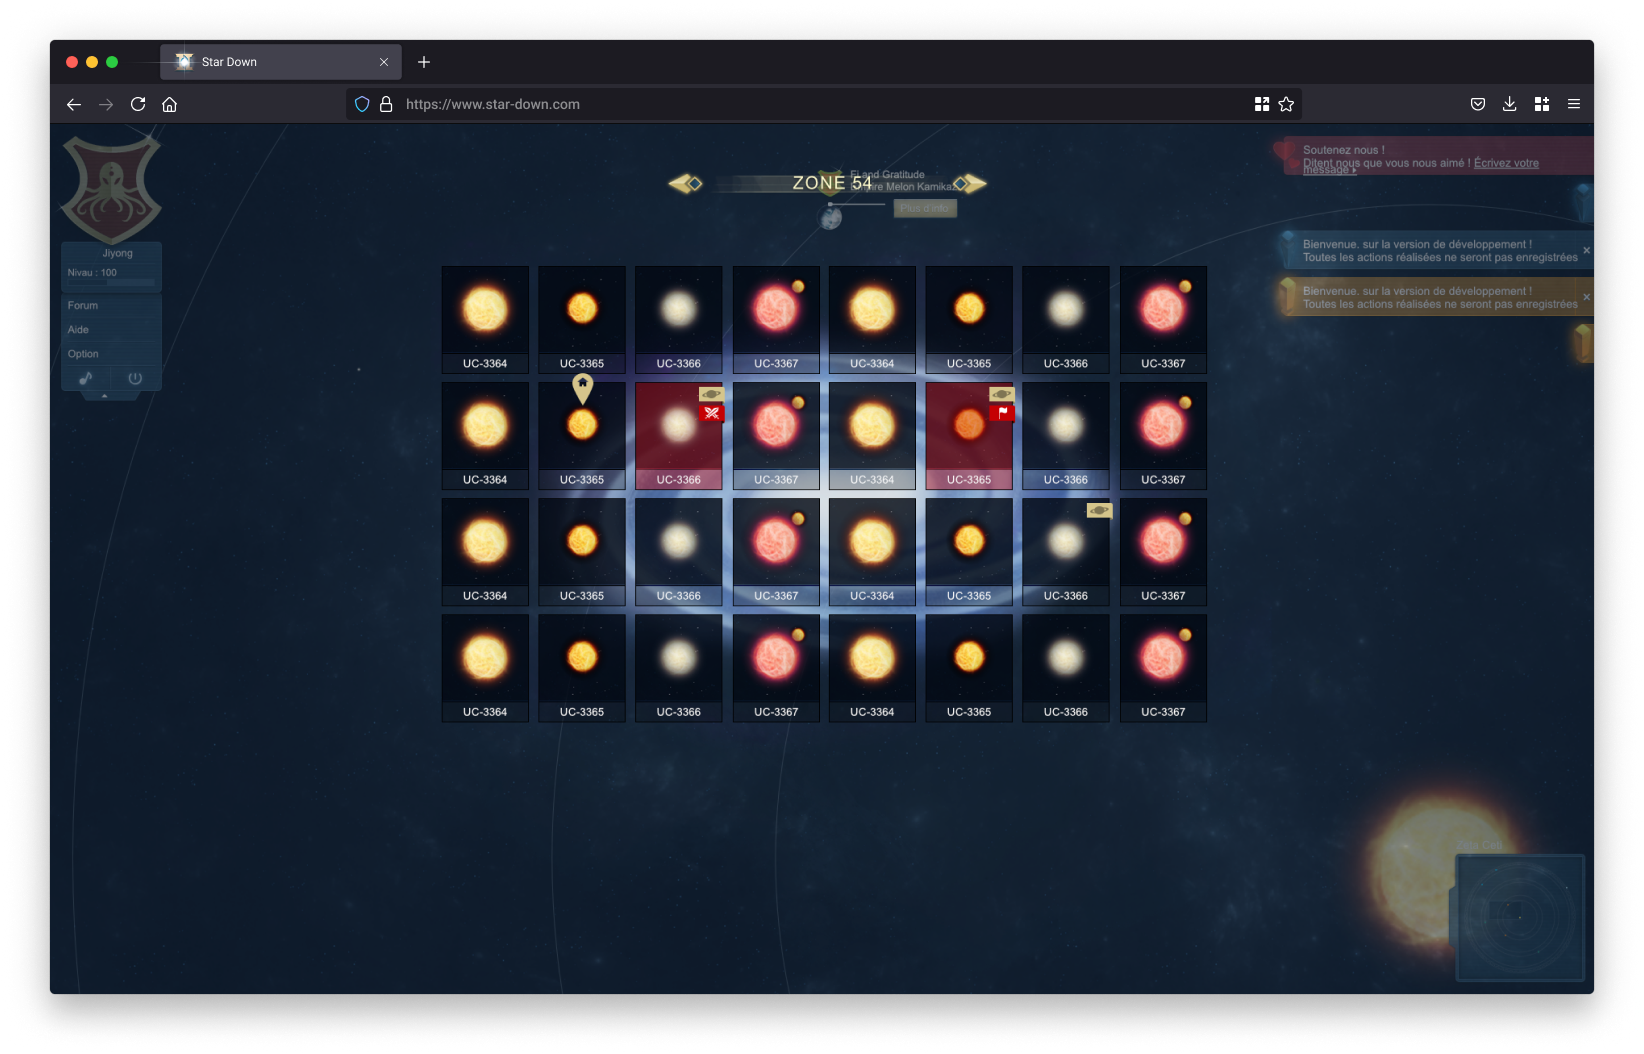This screenshot has height=1054, width=1644.
Task: Click the power logout icon in sidebar
Action: pos(135,378)
